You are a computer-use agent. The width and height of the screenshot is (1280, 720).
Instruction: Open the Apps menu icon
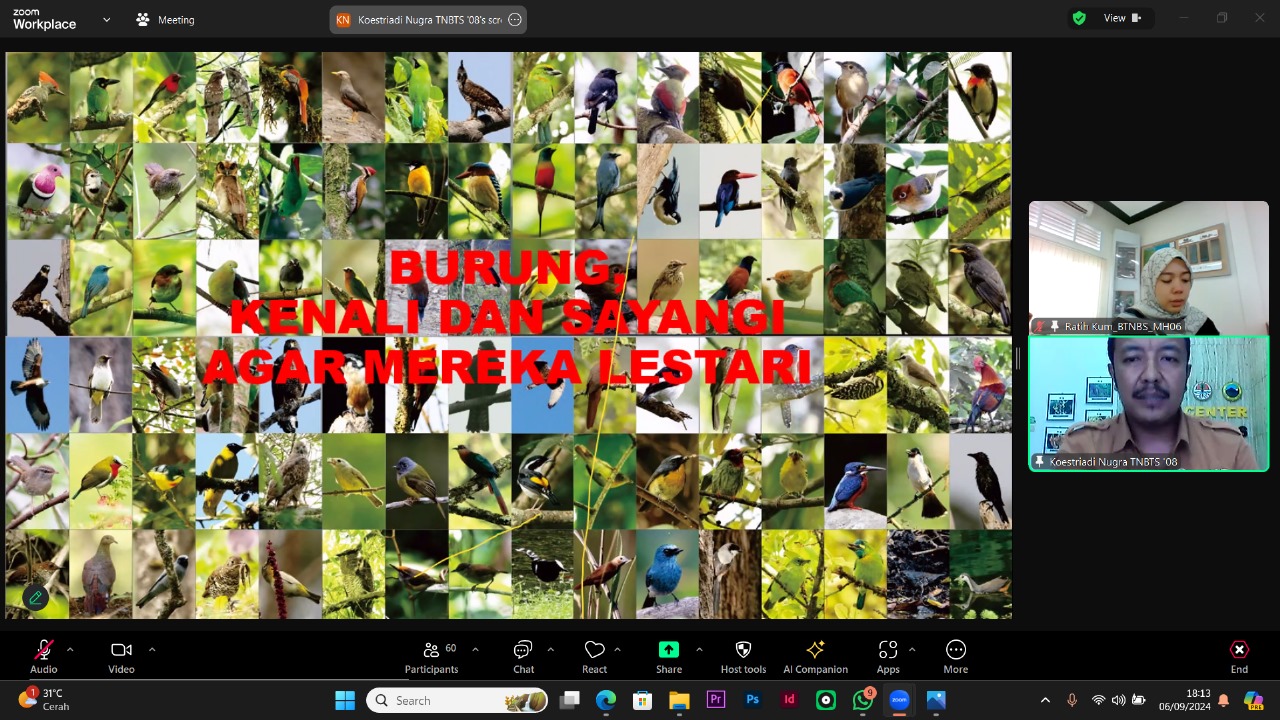[887, 657]
